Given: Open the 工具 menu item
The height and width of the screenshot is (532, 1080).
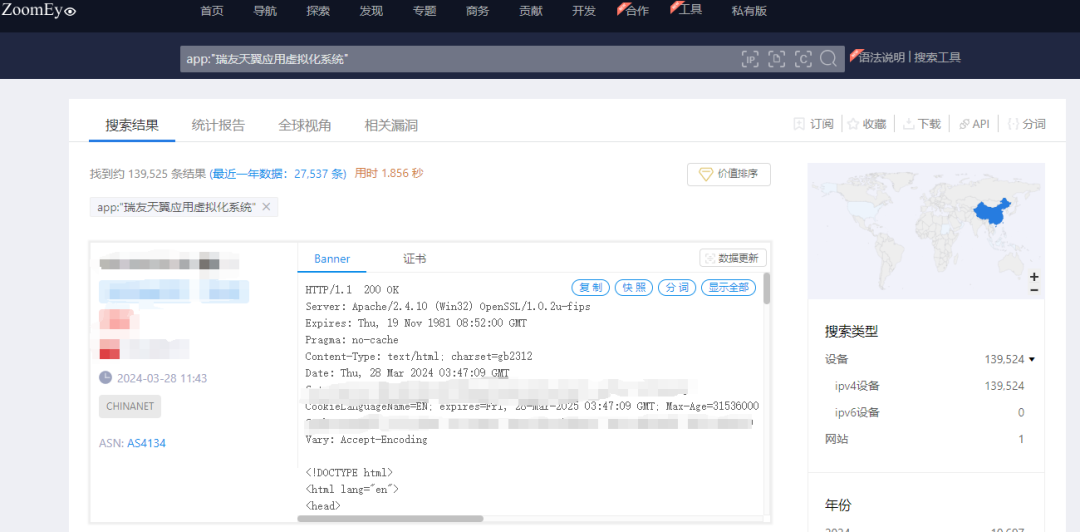Looking at the screenshot, I should [689, 10].
